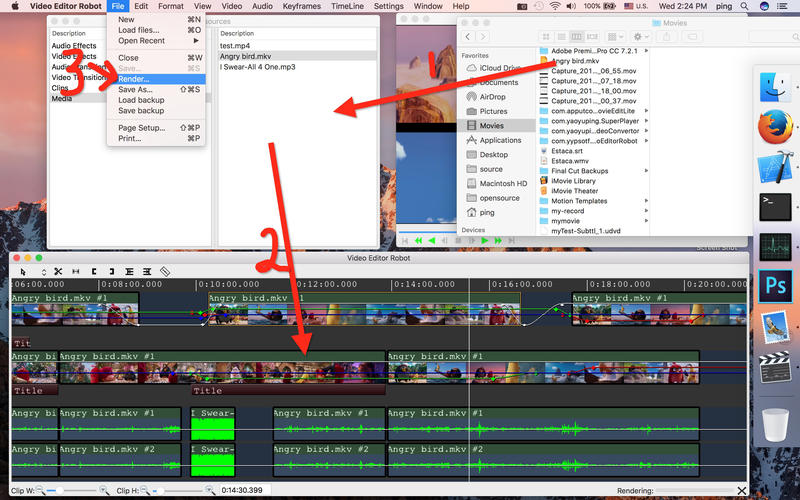The height and width of the screenshot is (500, 800).
Task: Expand the Open Recent submenu
Action: tap(156, 41)
